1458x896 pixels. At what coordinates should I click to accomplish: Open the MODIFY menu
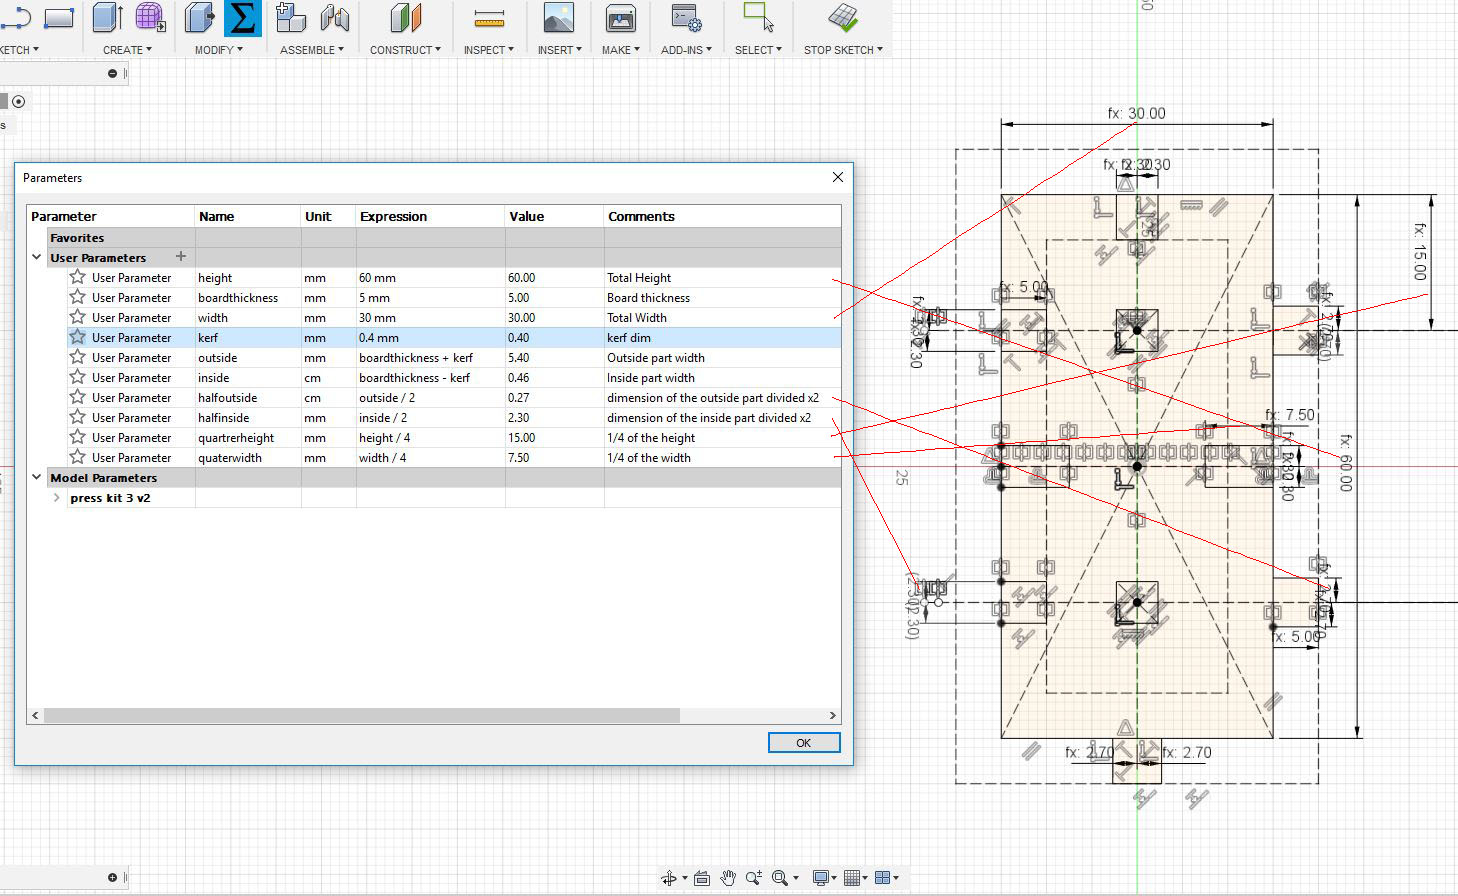(218, 49)
